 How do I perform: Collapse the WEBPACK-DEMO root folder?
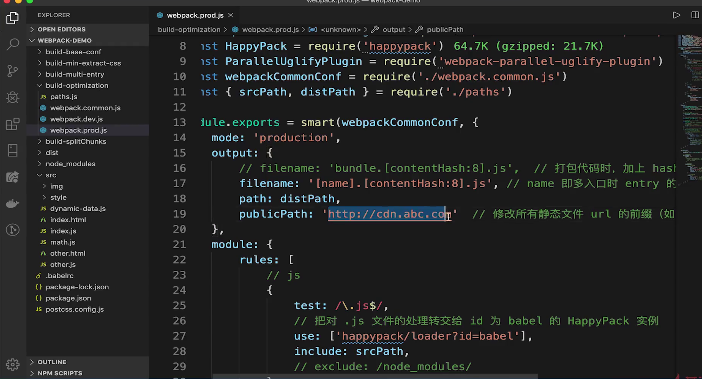pos(88,40)
